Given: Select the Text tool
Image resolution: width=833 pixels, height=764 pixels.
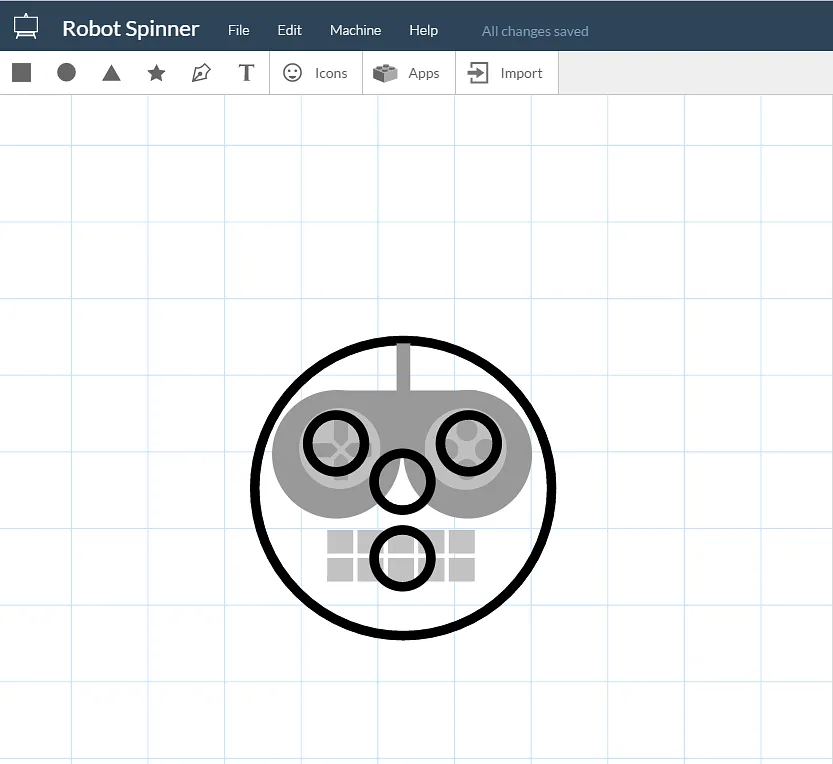Looking at the screenshot, I should coord(246,73).
